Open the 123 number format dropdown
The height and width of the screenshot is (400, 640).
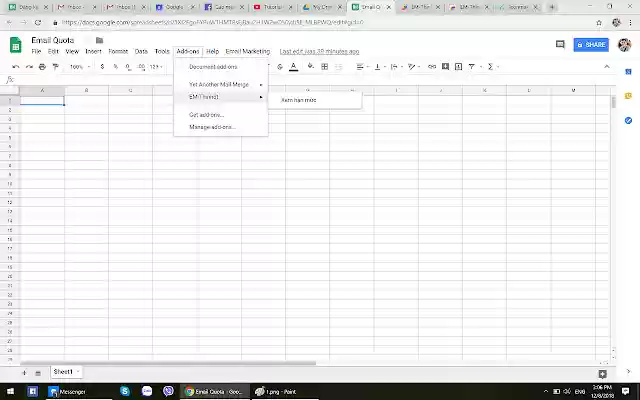coord(156,67)
